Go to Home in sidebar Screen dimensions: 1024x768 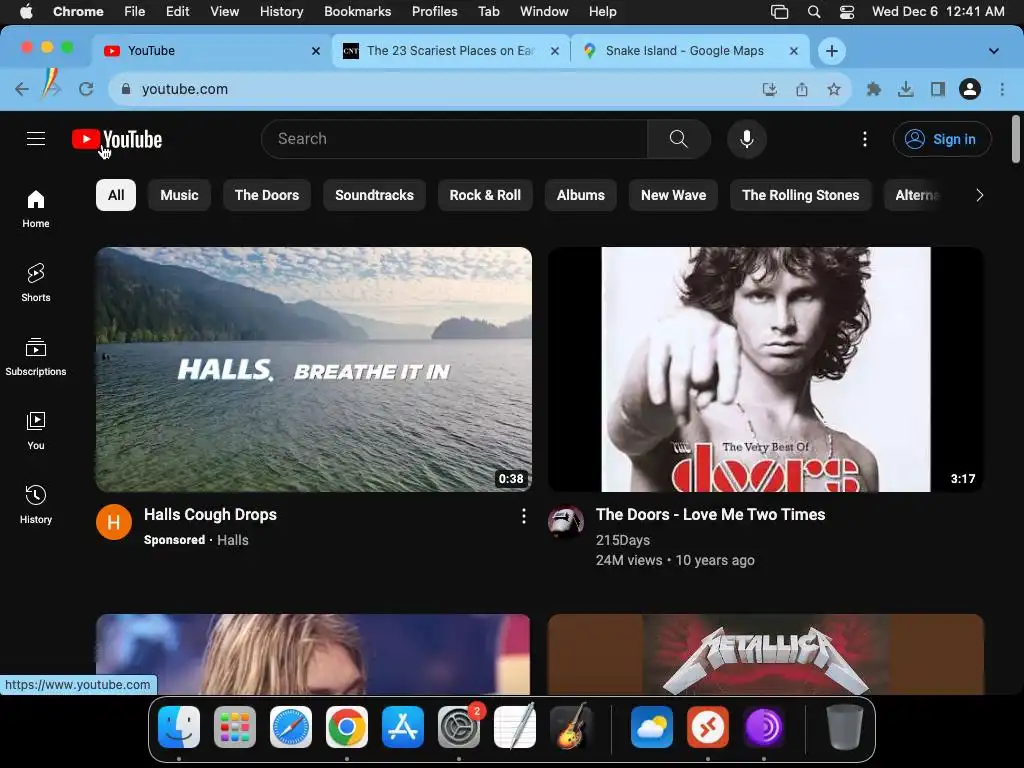point(36,208)
